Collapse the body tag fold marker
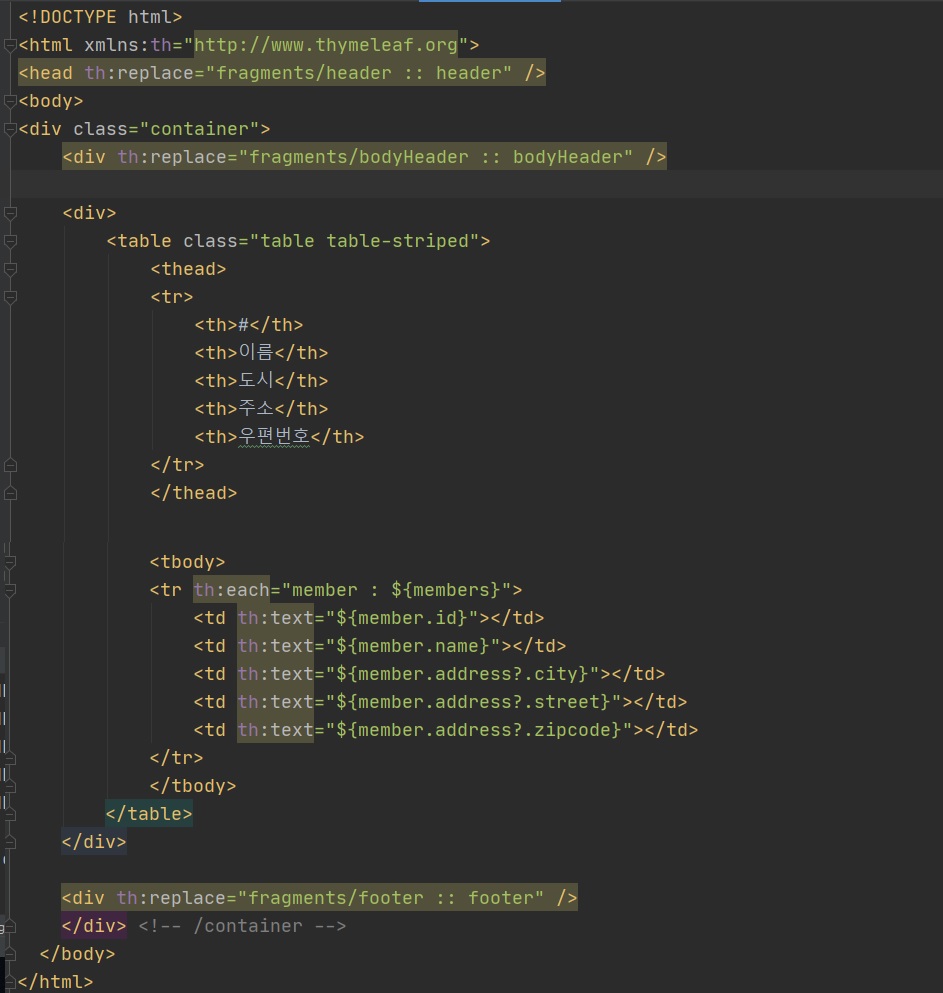The height and width of the screenshot is (993, 943). [9, 101]
